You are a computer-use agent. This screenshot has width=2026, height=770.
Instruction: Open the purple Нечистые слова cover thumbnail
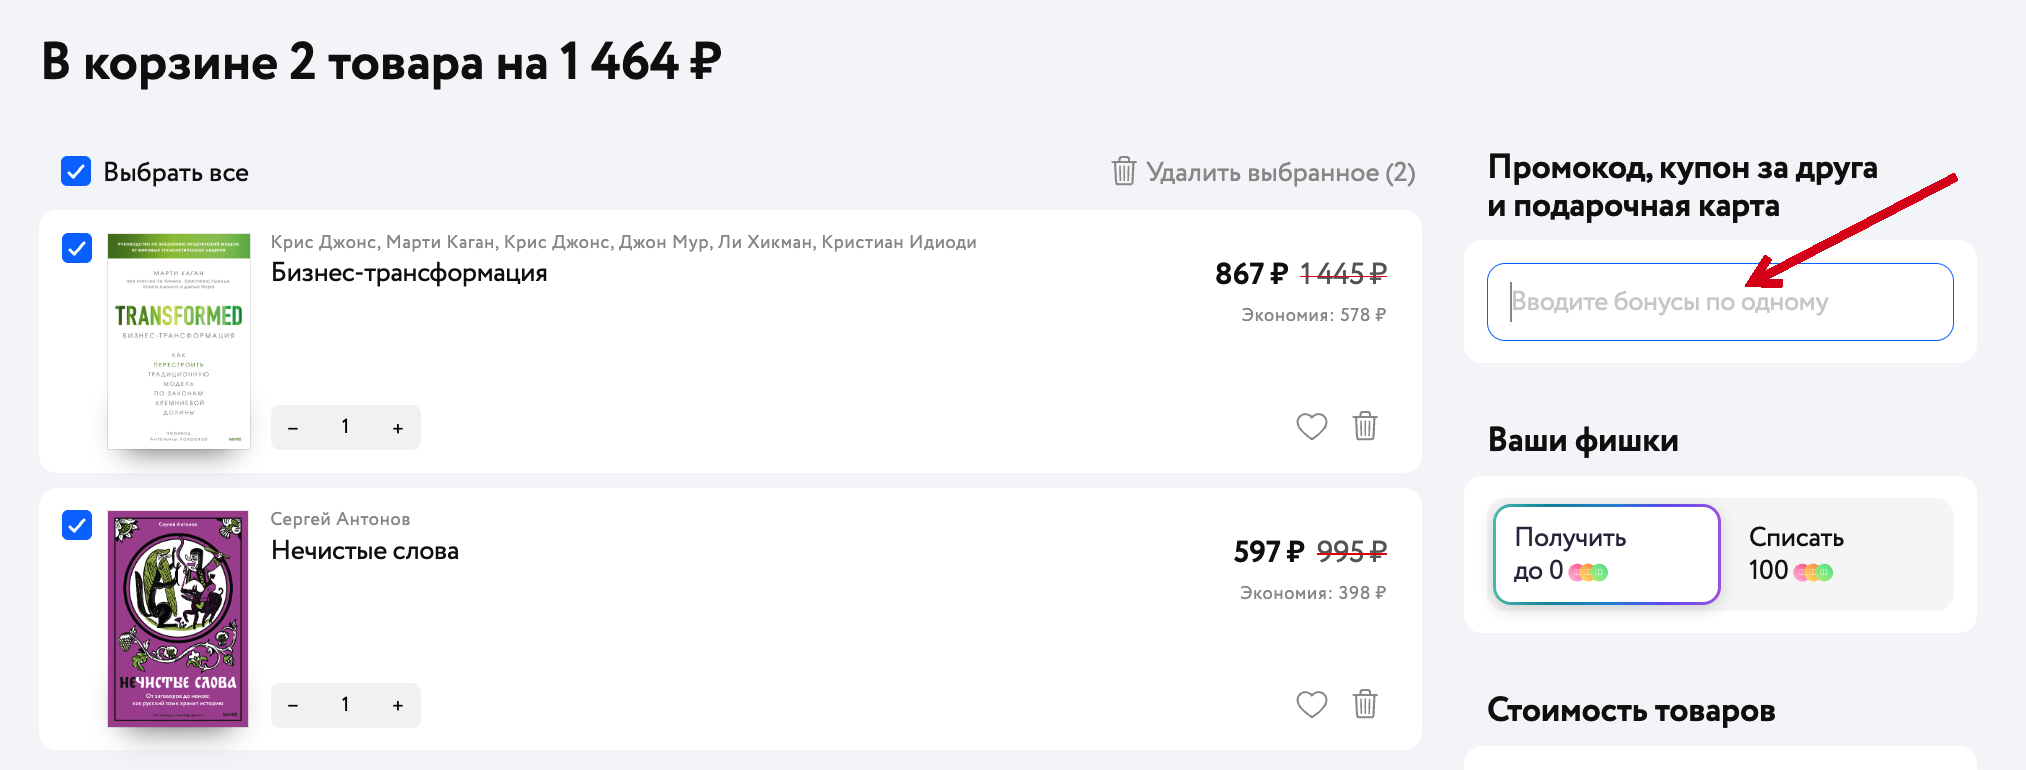tap(178, 619)
